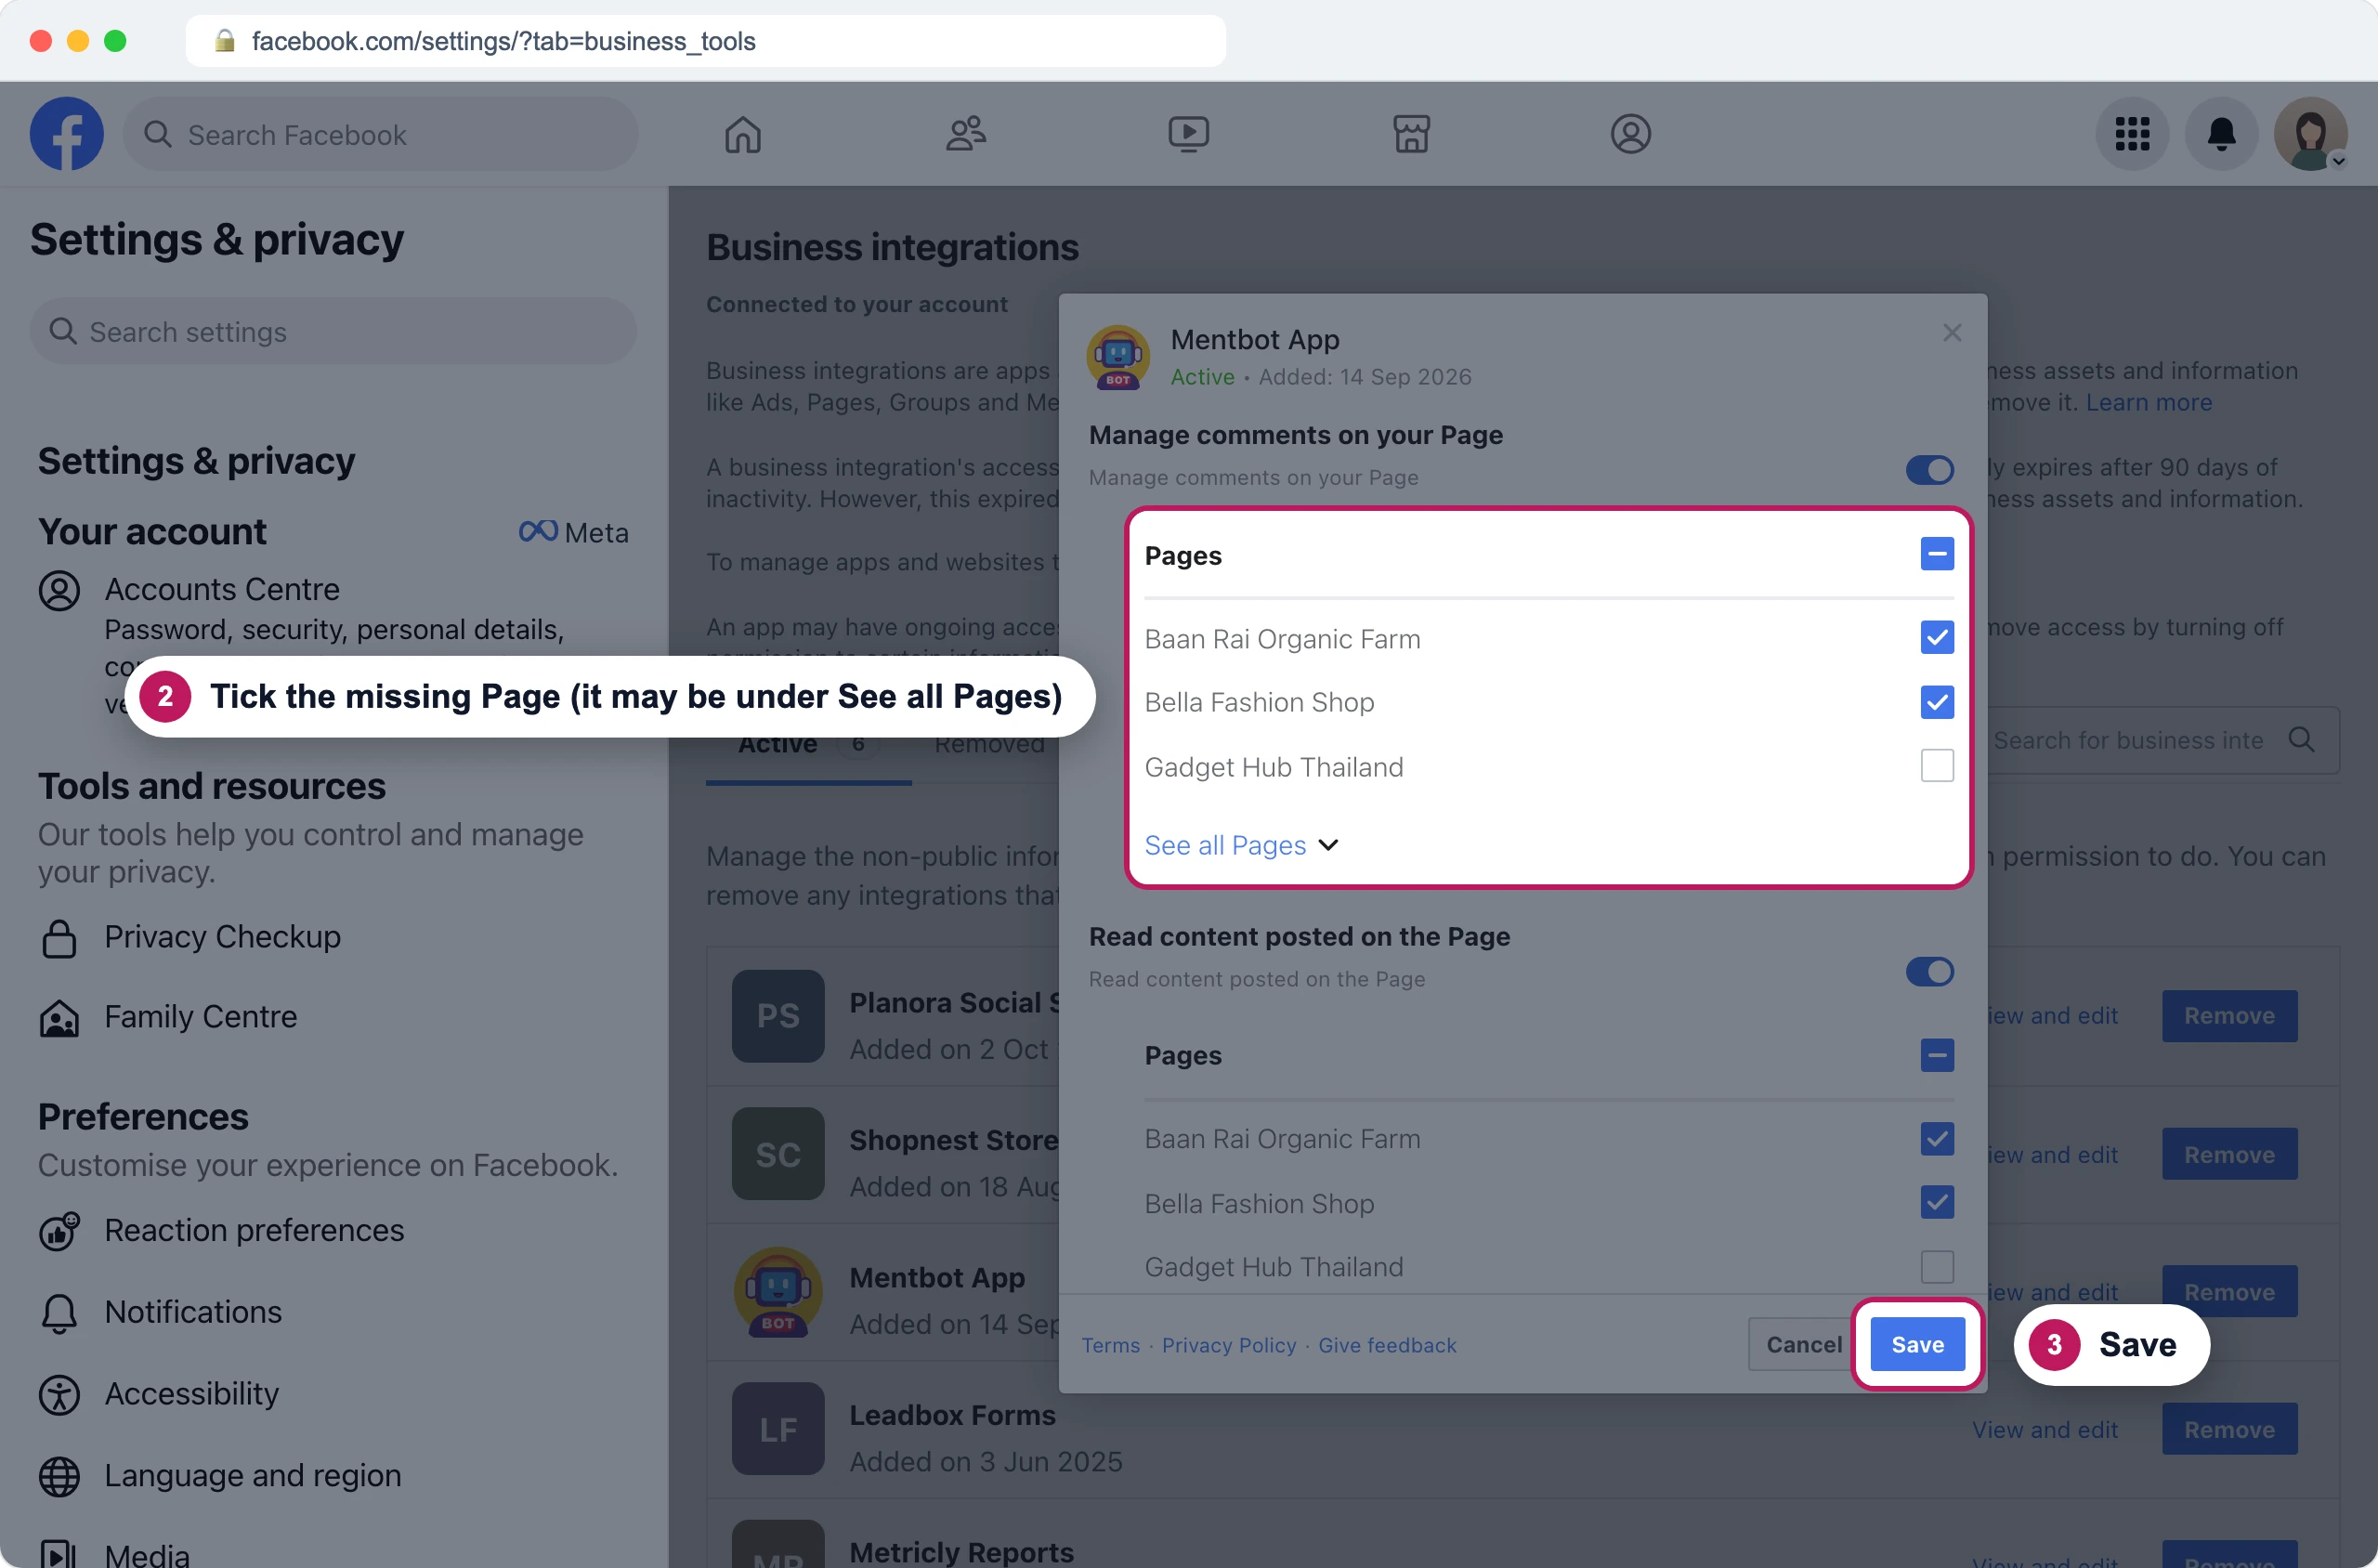Screen dimensions: 2378x1568
Task: Click the Family Centre house icon
Action: pyautogui.click(x=59, y=1018)
